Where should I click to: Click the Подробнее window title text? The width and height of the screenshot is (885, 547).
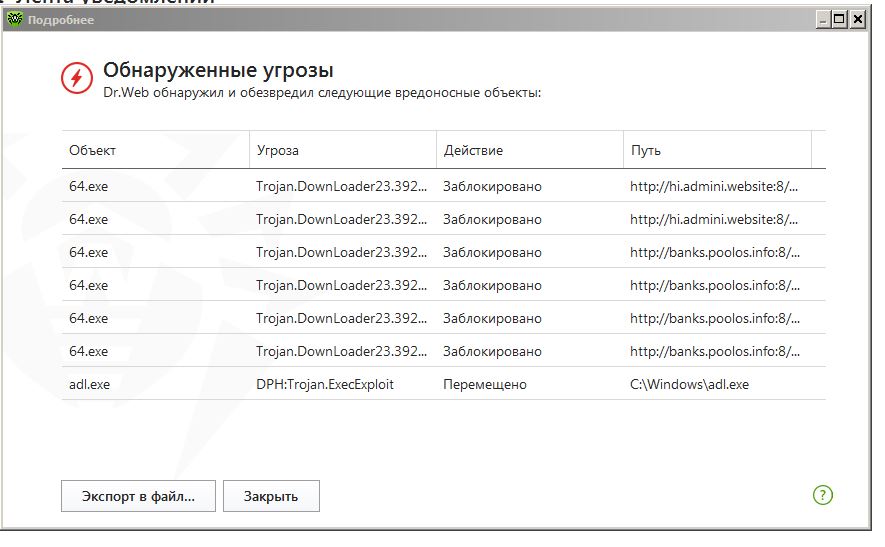pyautogui.click(x=61, y=20)
